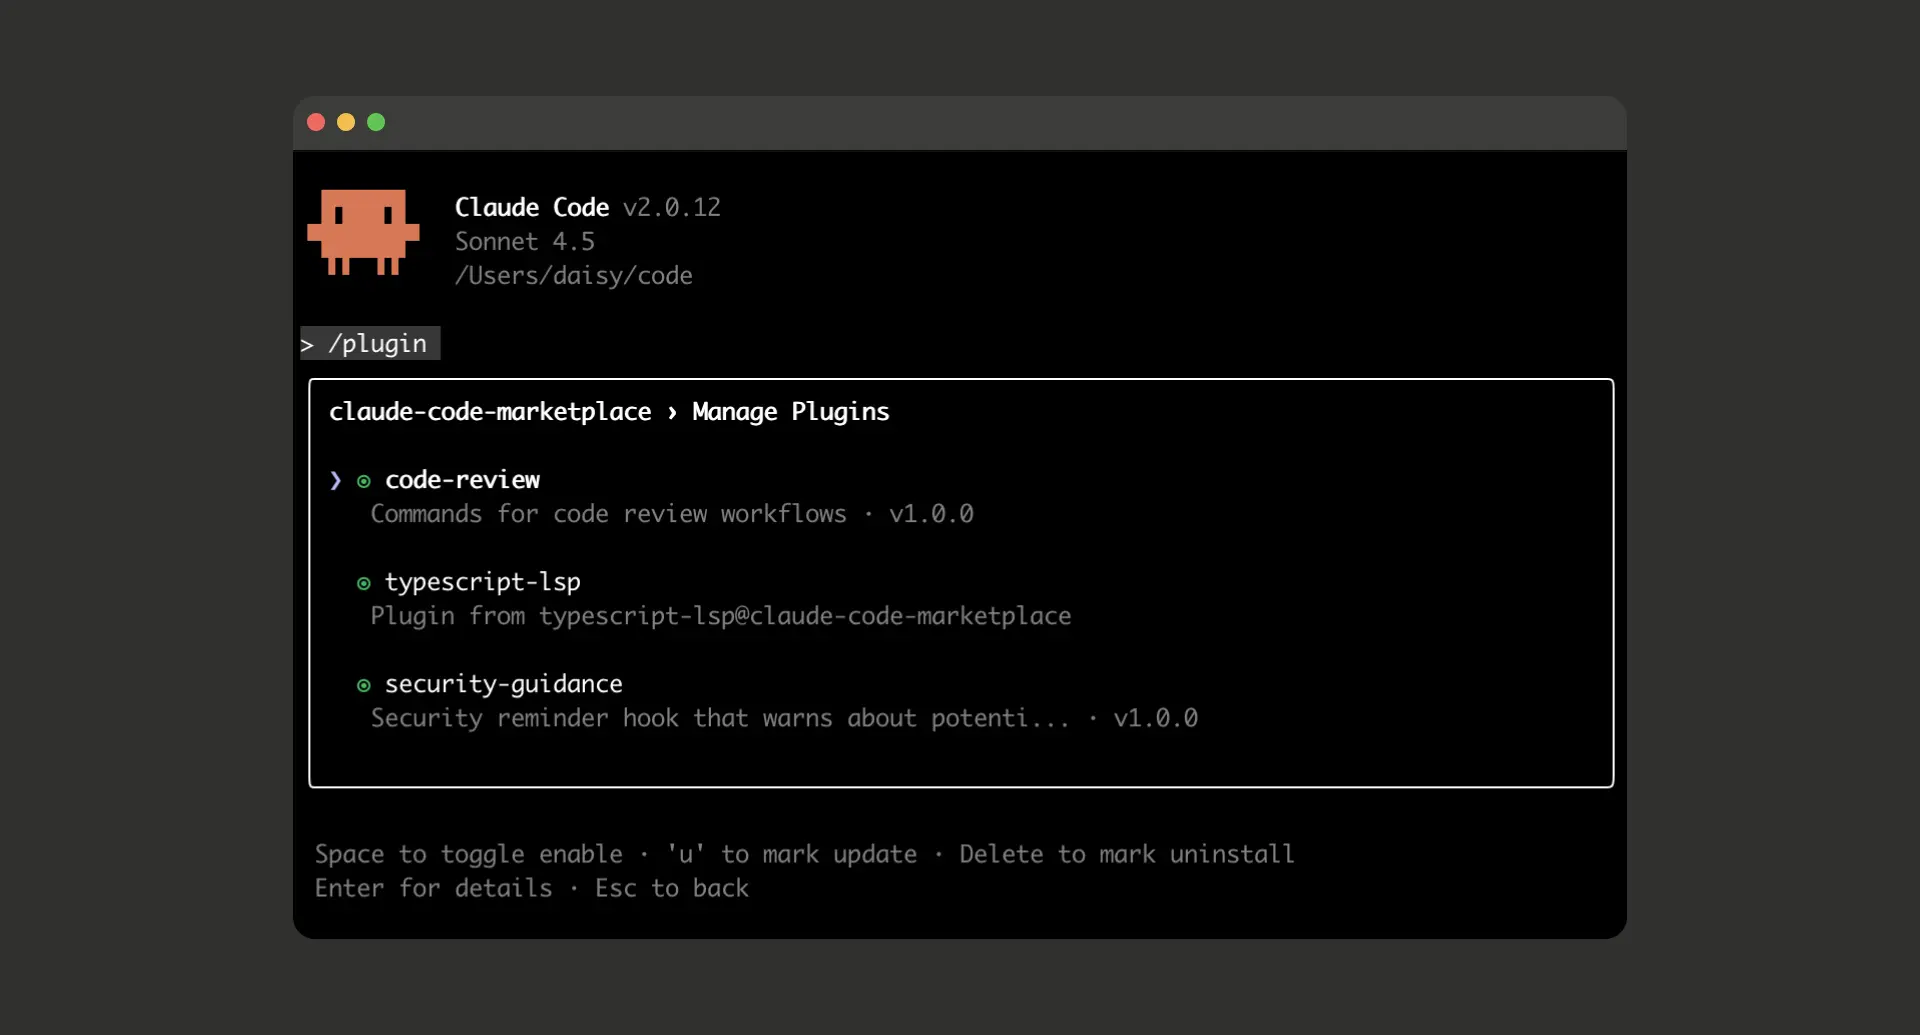This screenshot has height=1035, width=1920.
Task: Select the chevron marking the highlighted plugin
Action: [334, 481]
